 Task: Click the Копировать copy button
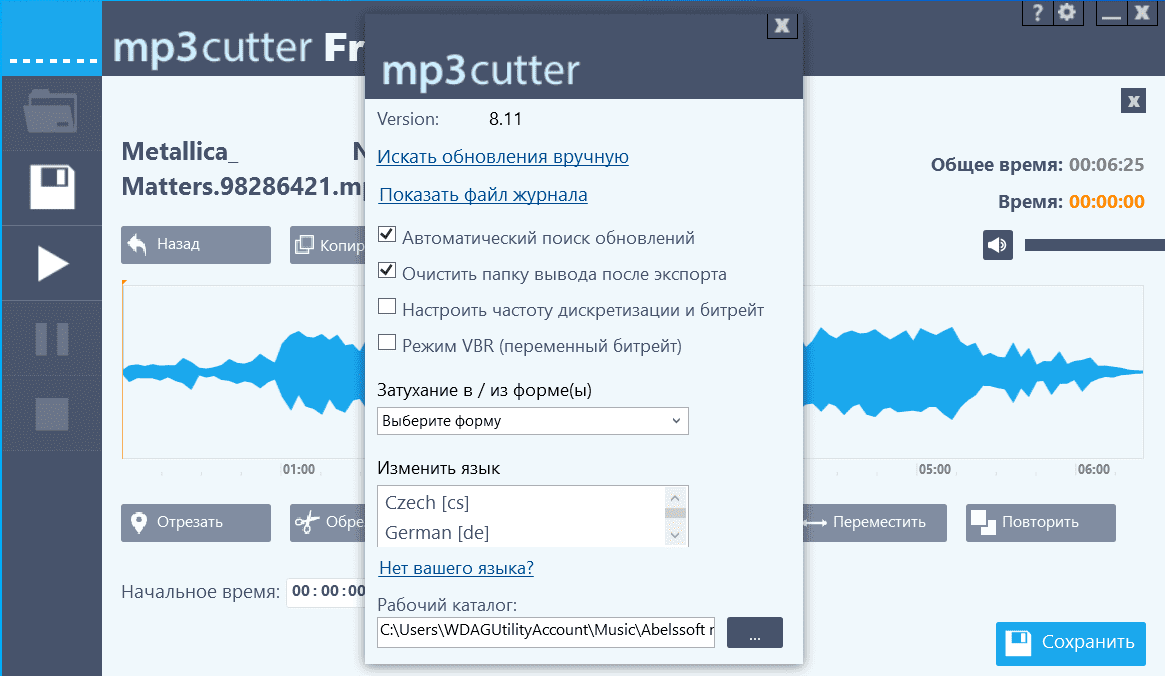(328, 244)
